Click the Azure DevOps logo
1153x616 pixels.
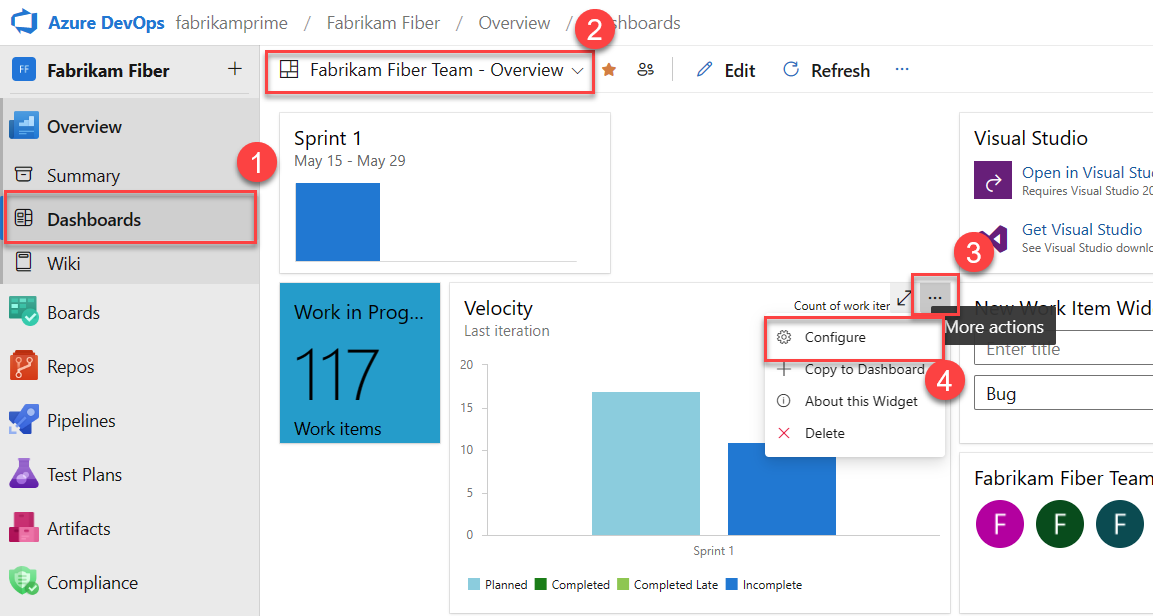[24, 21]
